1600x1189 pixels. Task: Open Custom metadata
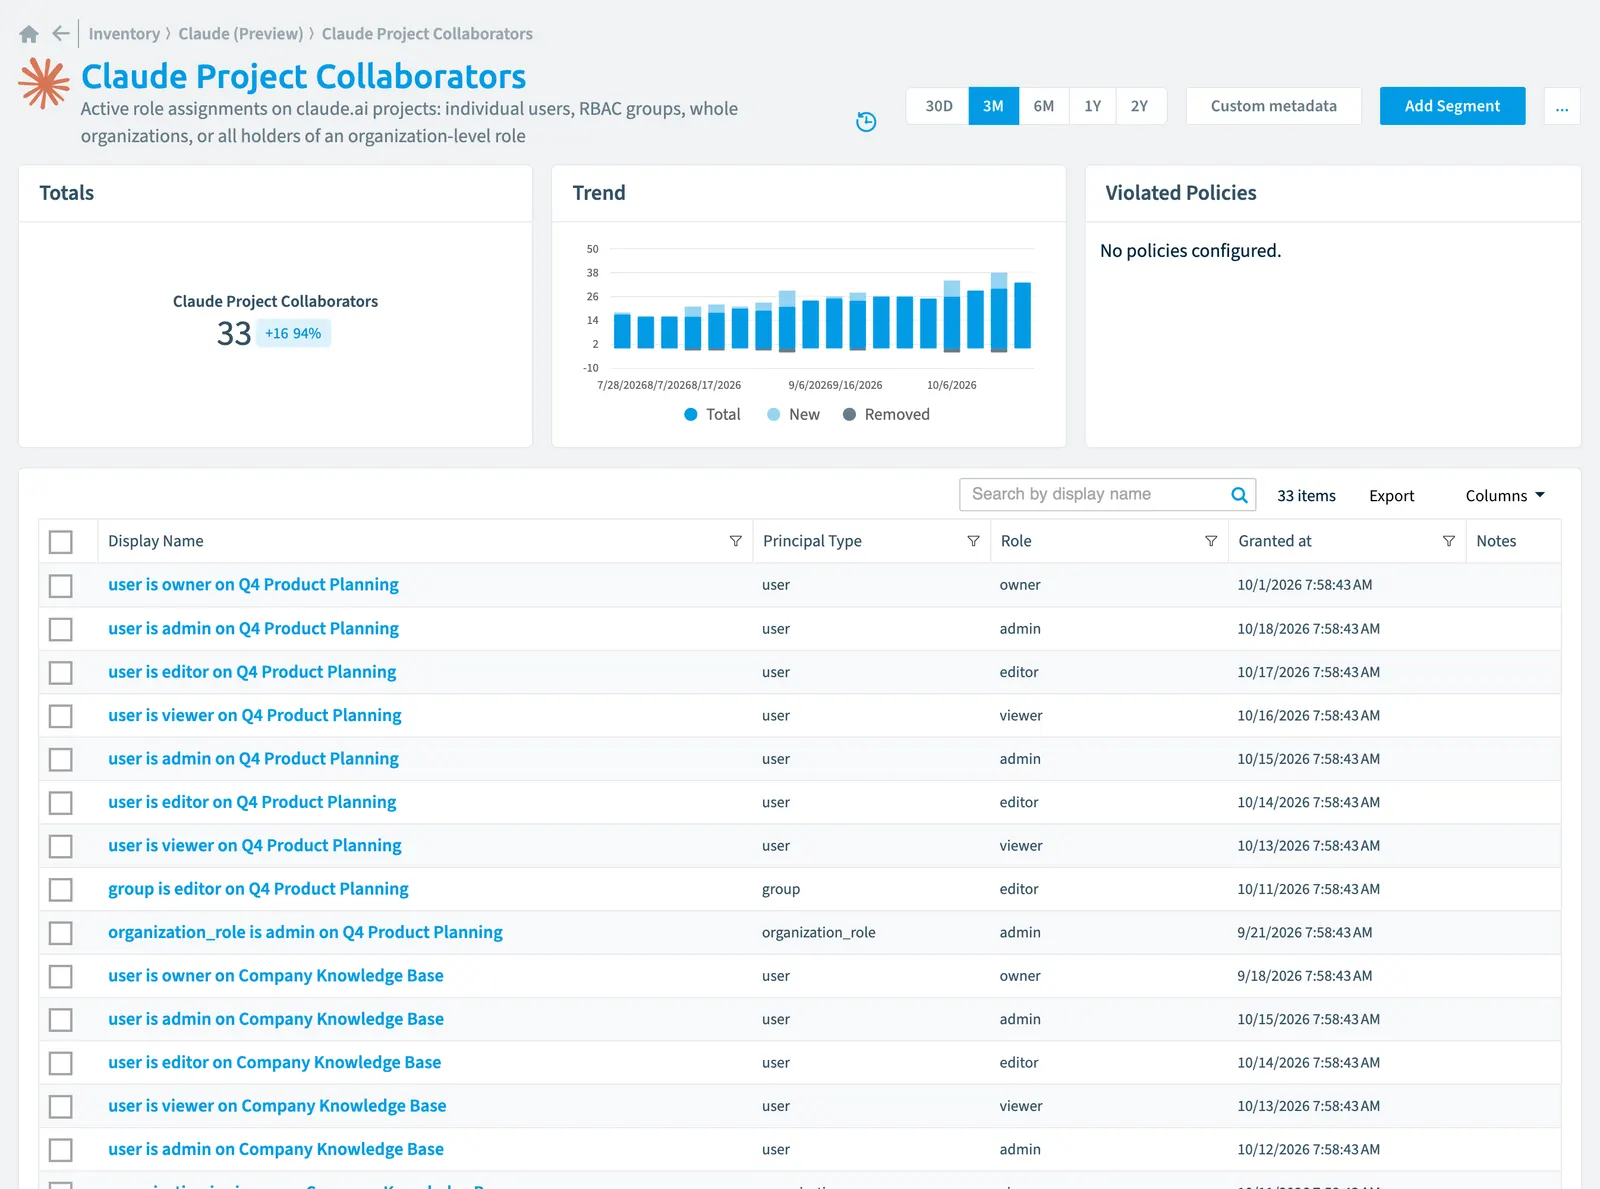[x=1273, y=106]
